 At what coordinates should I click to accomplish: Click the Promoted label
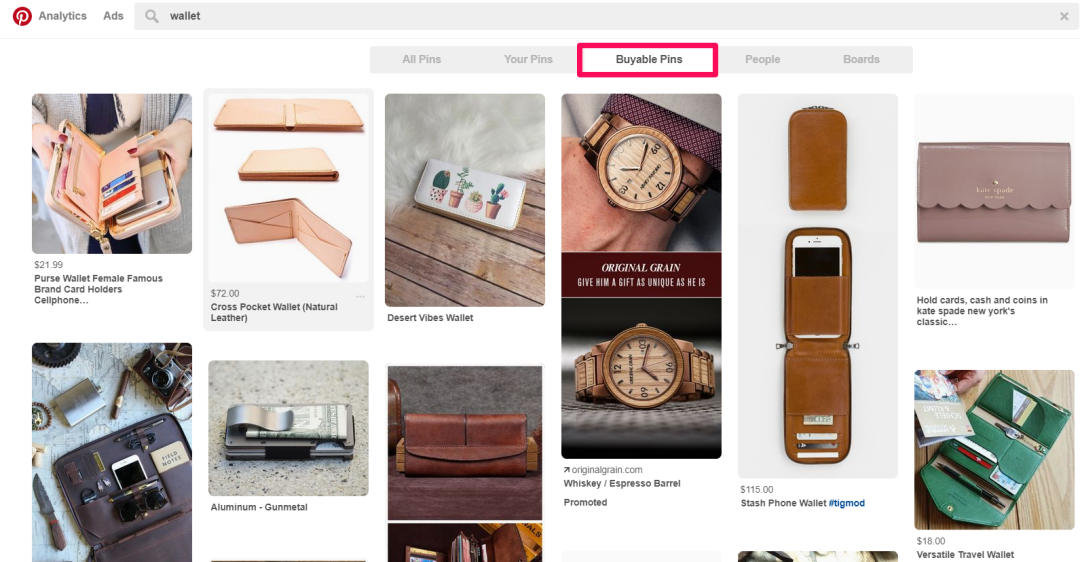tap(585, 503)
